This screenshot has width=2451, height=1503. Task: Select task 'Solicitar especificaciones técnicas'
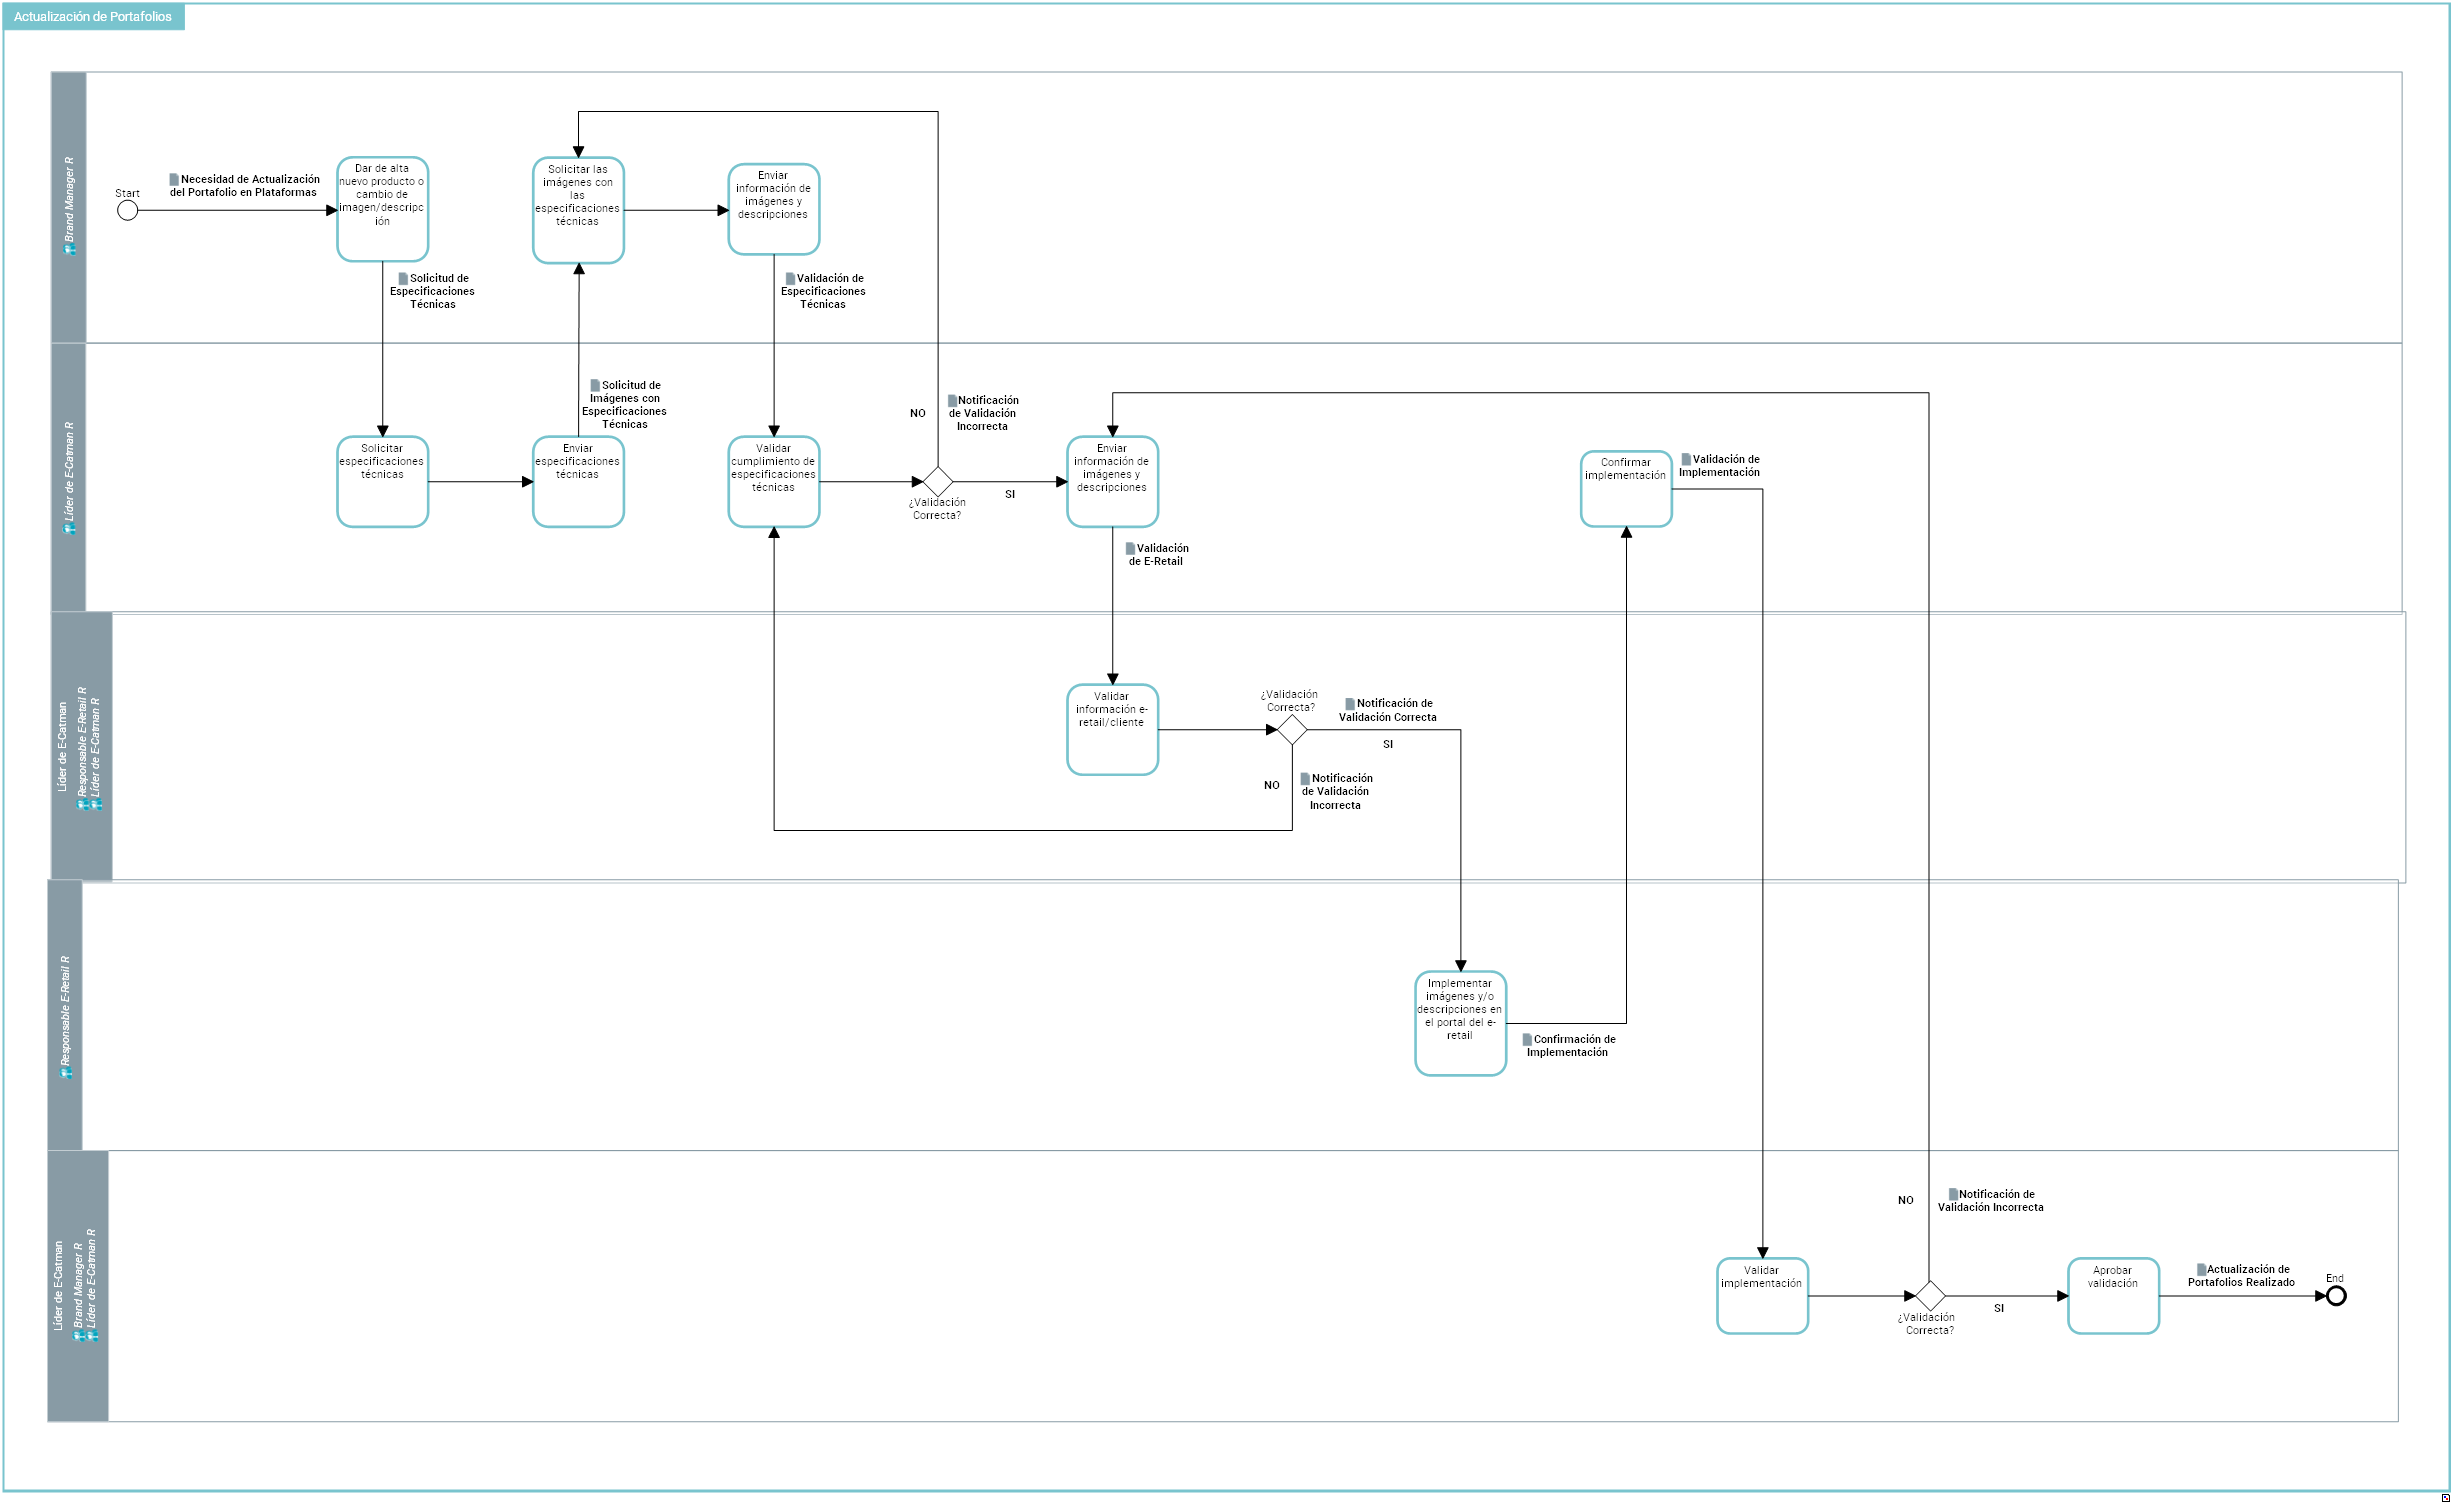tap(383, 482)
